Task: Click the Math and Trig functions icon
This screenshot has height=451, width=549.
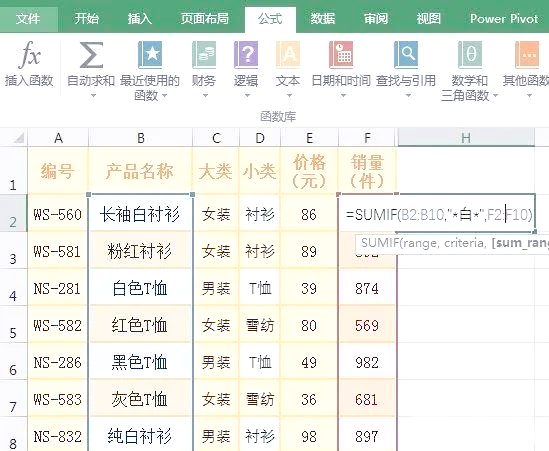Action: [470, 55]
